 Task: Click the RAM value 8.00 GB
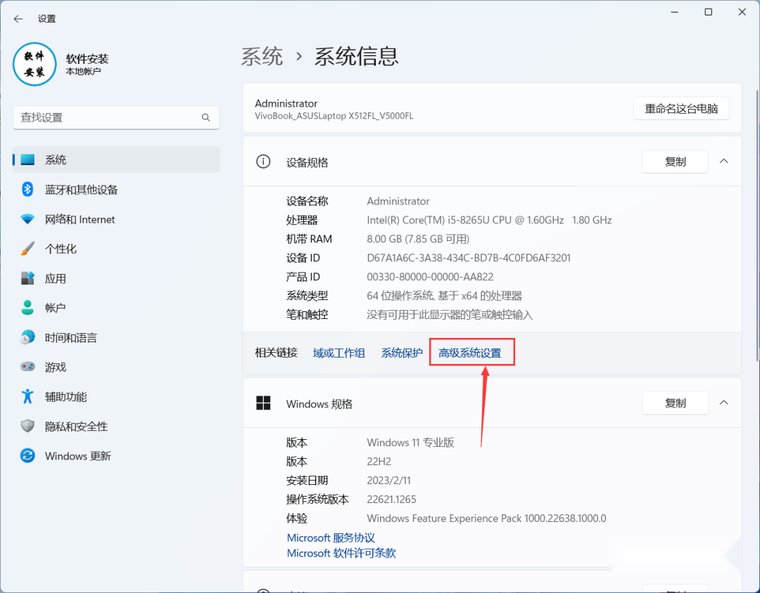tap(418, 239)
